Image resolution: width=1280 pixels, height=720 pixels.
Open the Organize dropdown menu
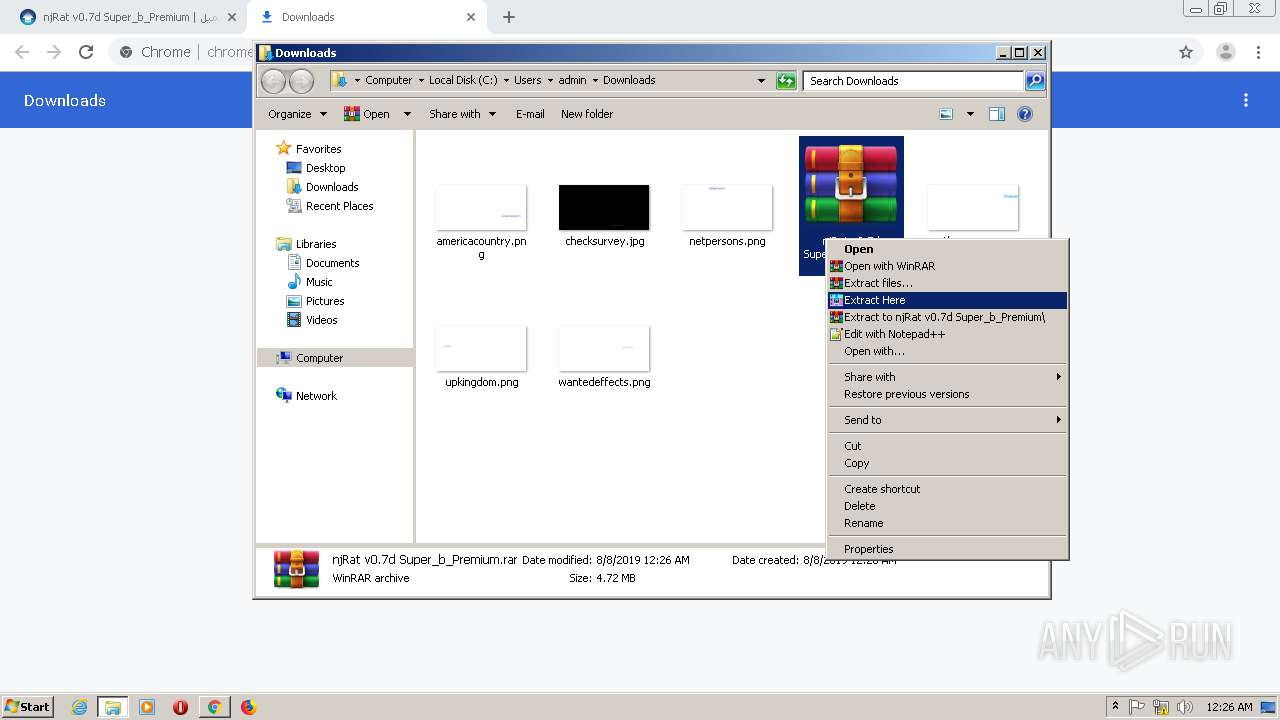pyautogui.click(x=297, y=114)
